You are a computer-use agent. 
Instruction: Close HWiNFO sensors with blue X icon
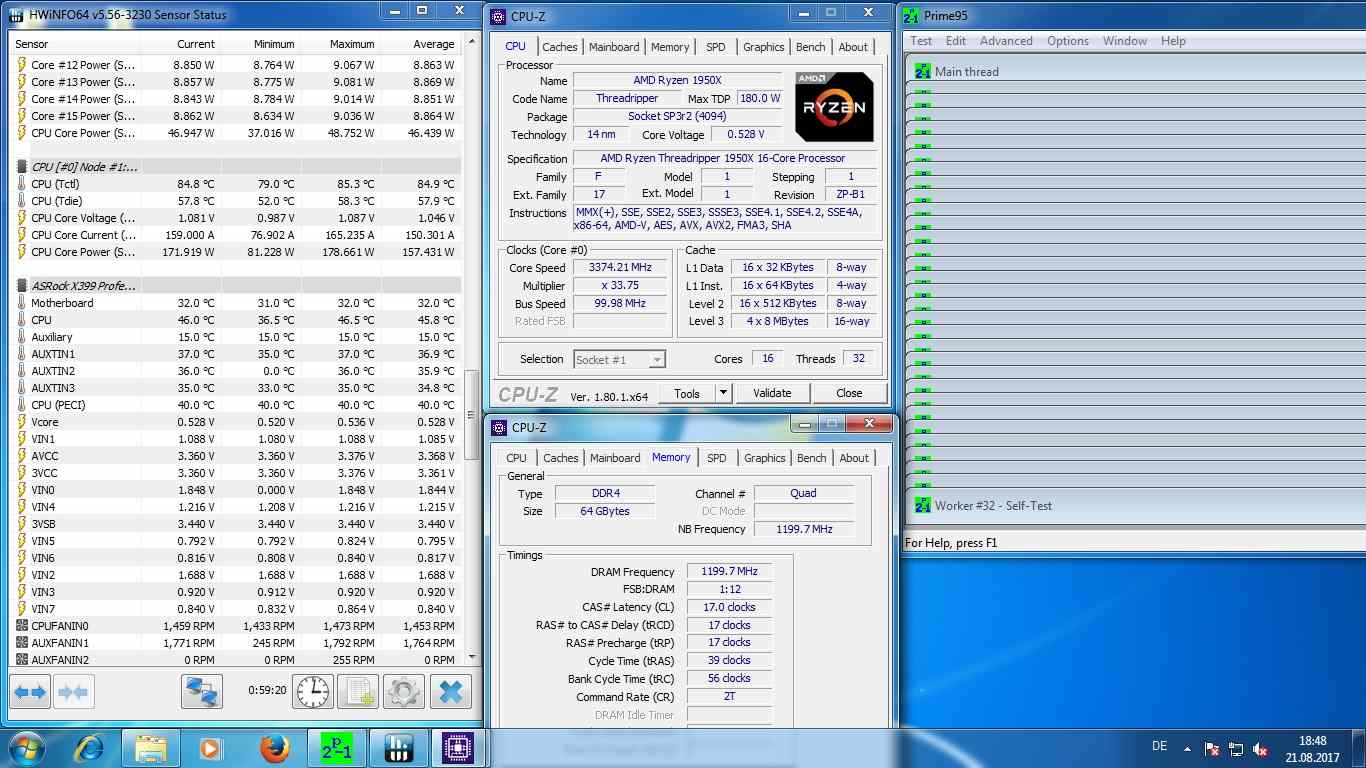point(450,692)
